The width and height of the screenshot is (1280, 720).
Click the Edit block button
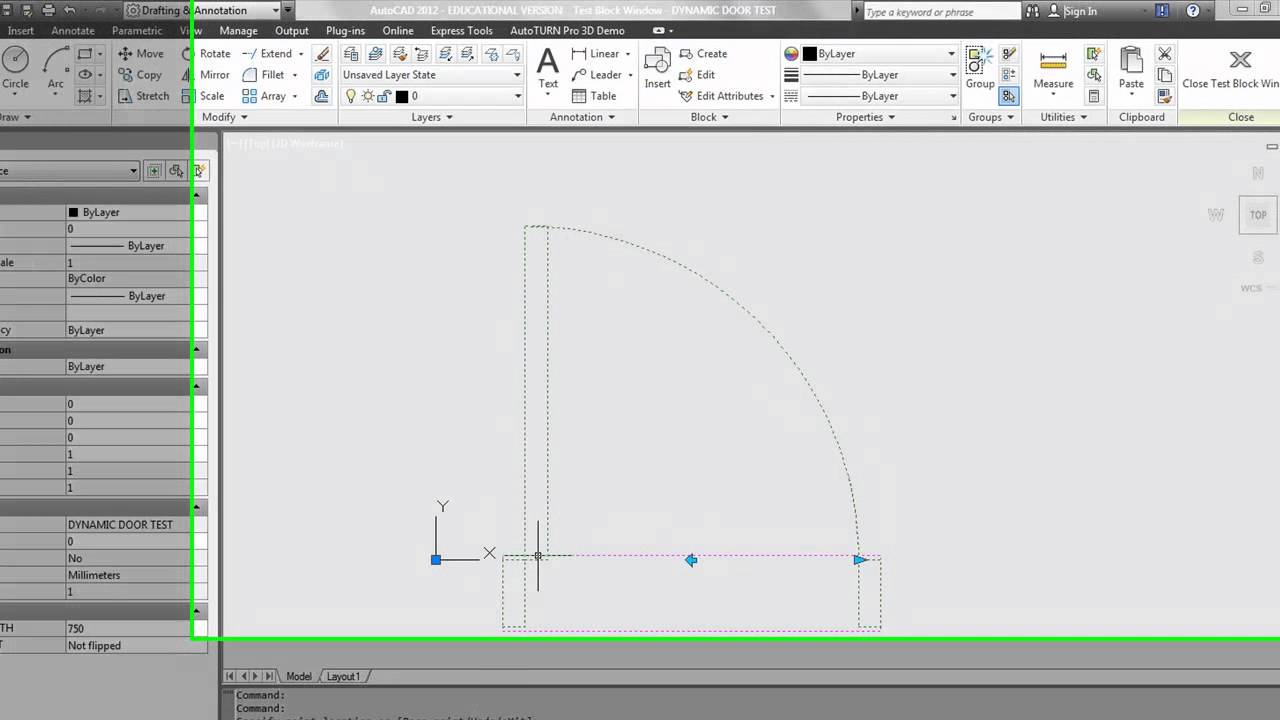tap(697, 75)
